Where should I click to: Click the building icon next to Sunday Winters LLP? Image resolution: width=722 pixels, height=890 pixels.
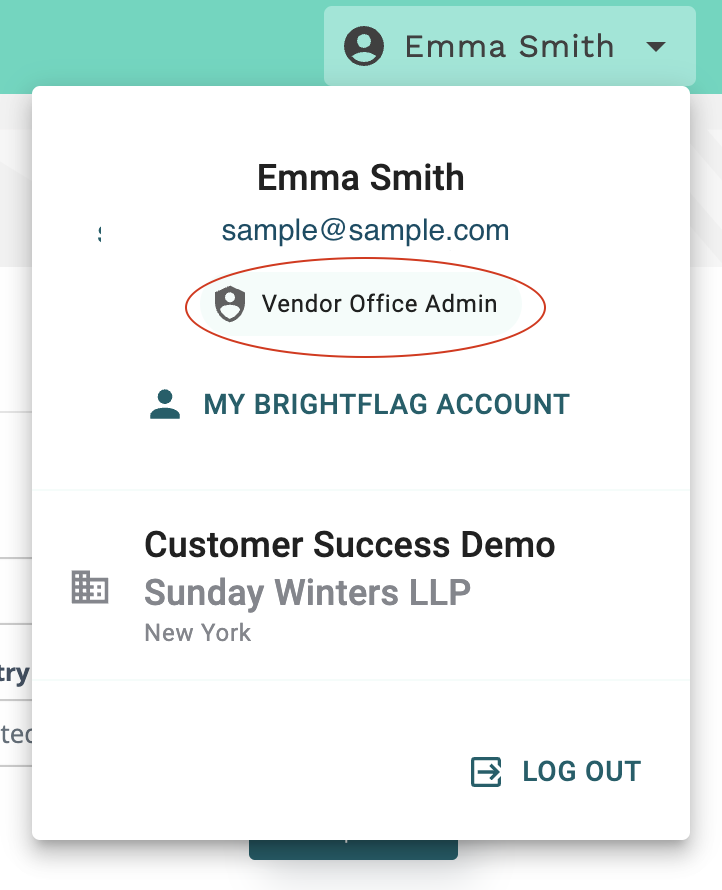pos(90,587)
